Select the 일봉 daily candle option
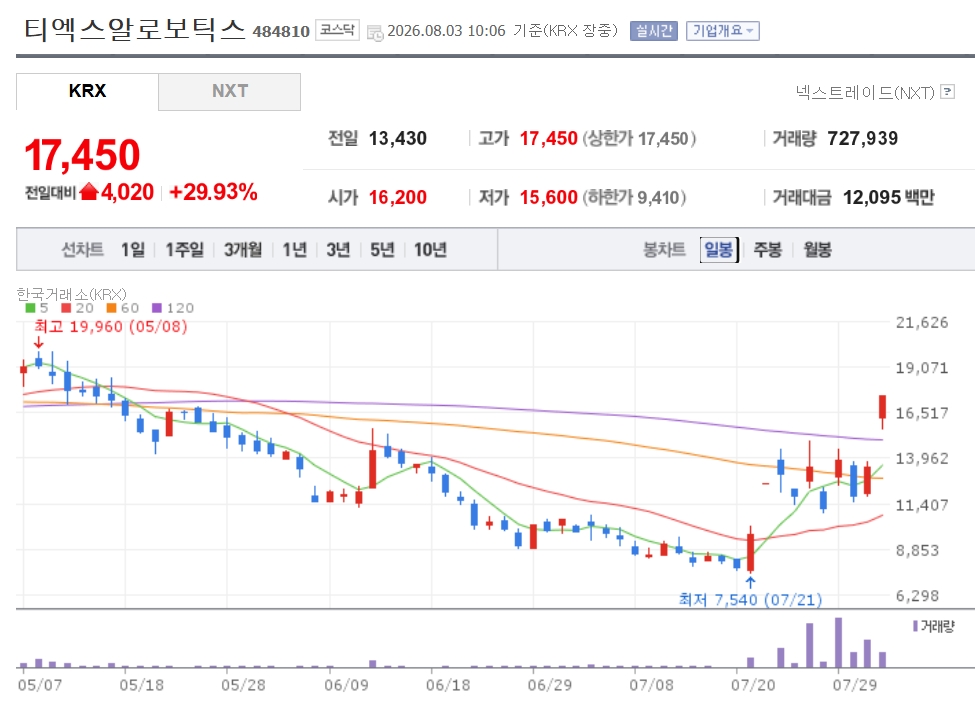The height and width of the screenshot is (712, 975). click(x=719, y=249)
